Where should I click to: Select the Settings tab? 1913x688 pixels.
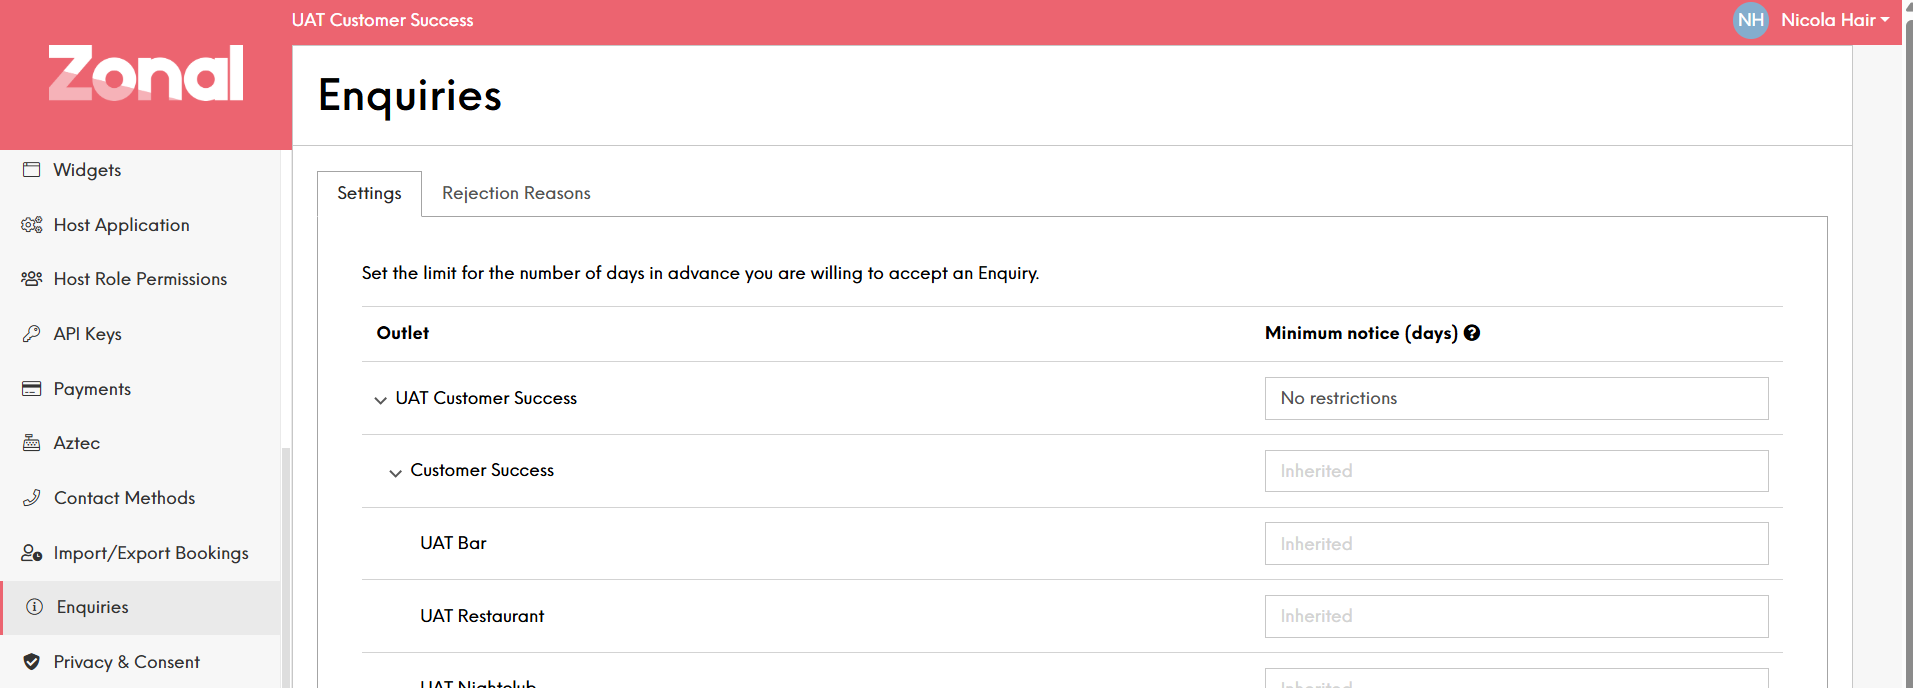click(x=369, y=193)
